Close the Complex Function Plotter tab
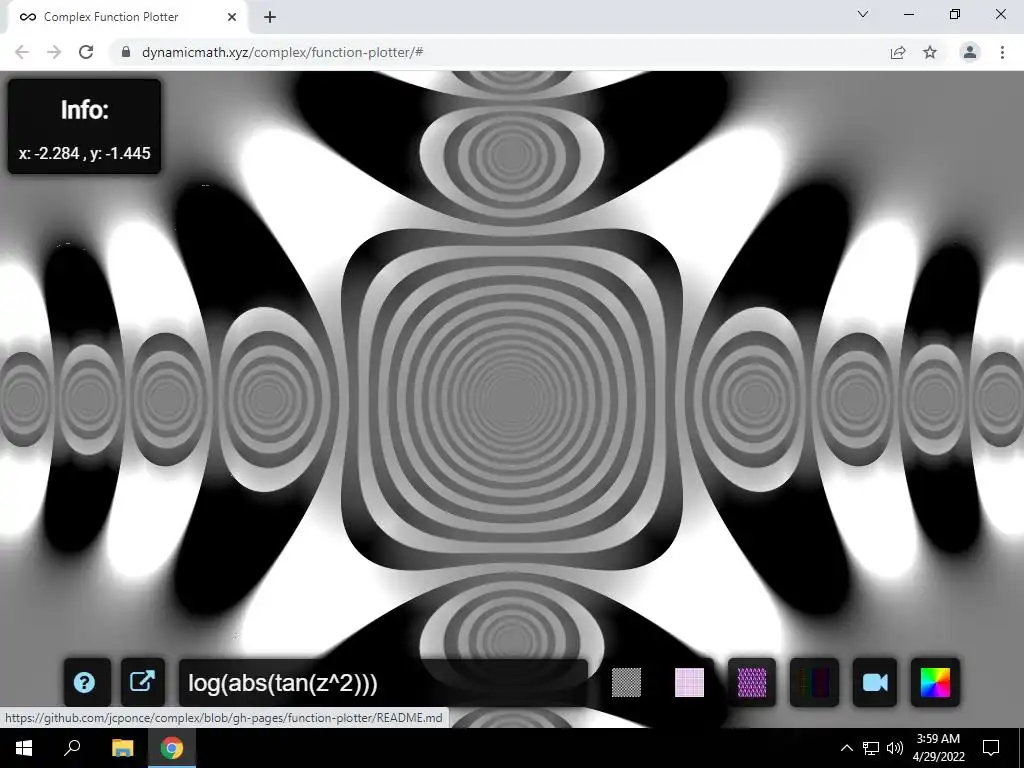 pos(232,17)
